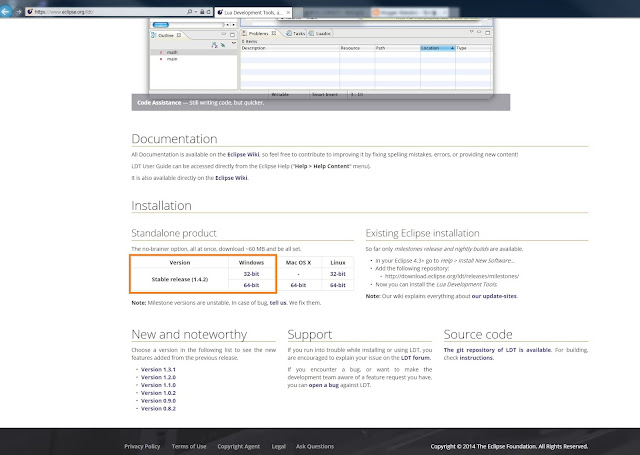Visit the LDT forum link

click(x=415, y=358)
